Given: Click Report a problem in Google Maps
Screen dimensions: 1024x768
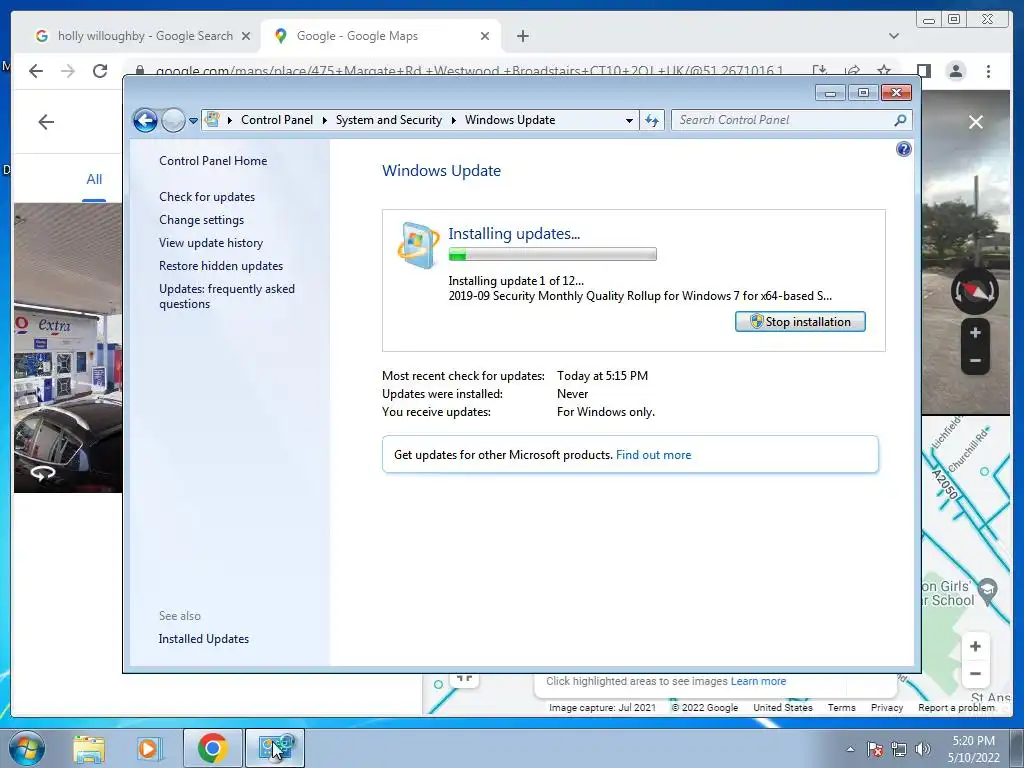Looking at the screenshot, I should (x=956, y=707).
